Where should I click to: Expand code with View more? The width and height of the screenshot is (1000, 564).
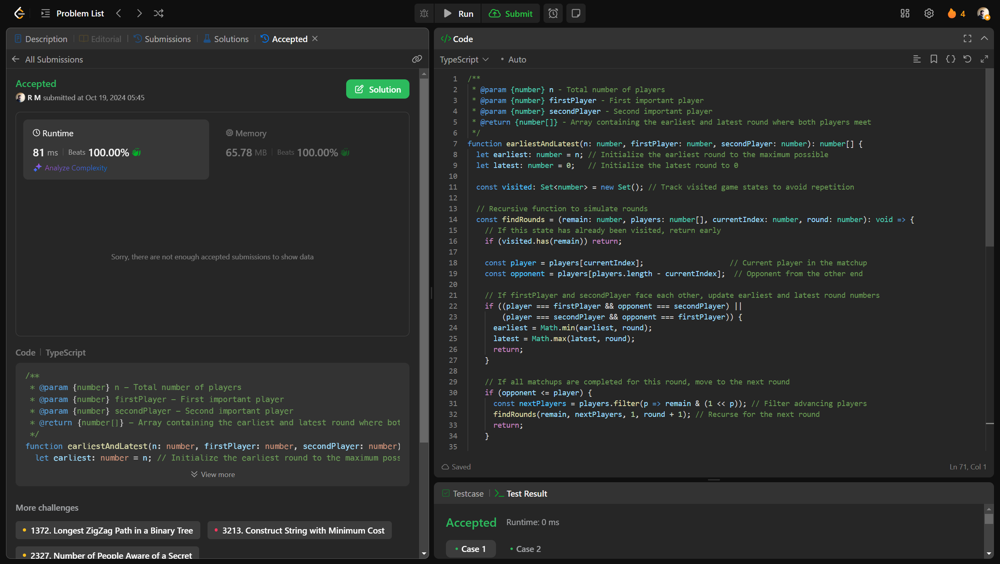coord(212,475)
